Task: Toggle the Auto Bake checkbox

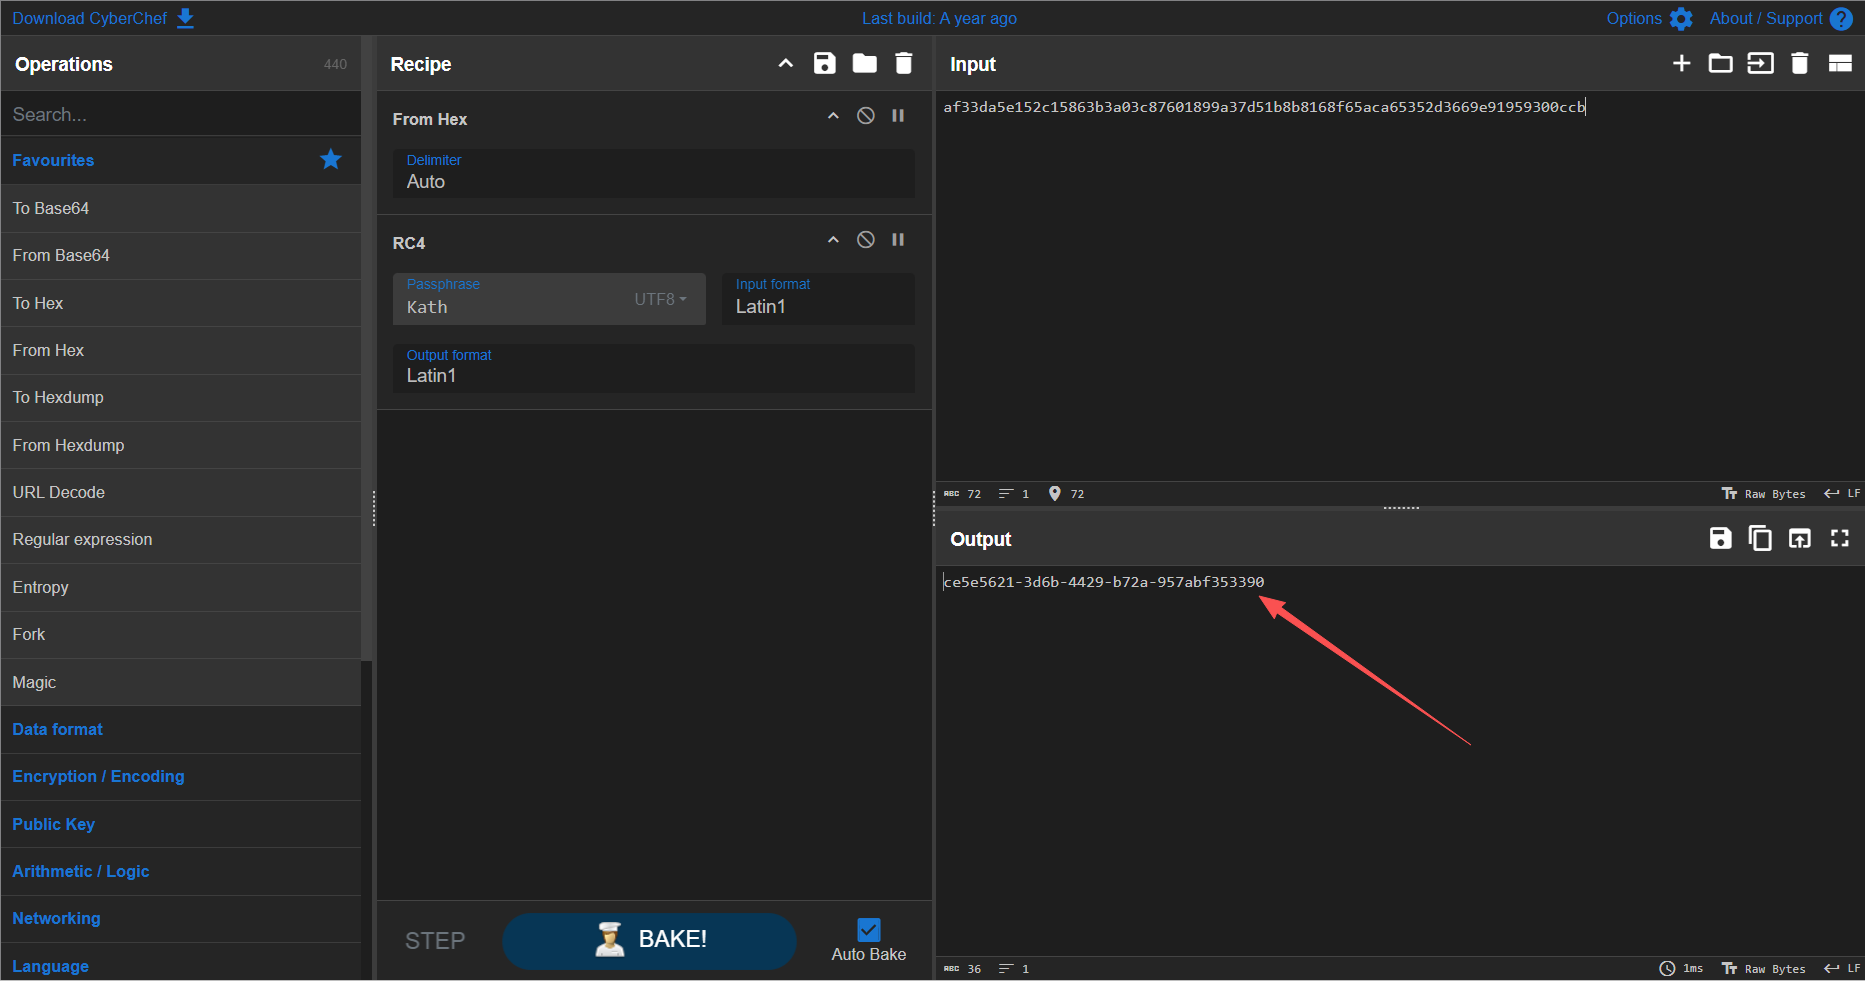Action: click(869, 930)
